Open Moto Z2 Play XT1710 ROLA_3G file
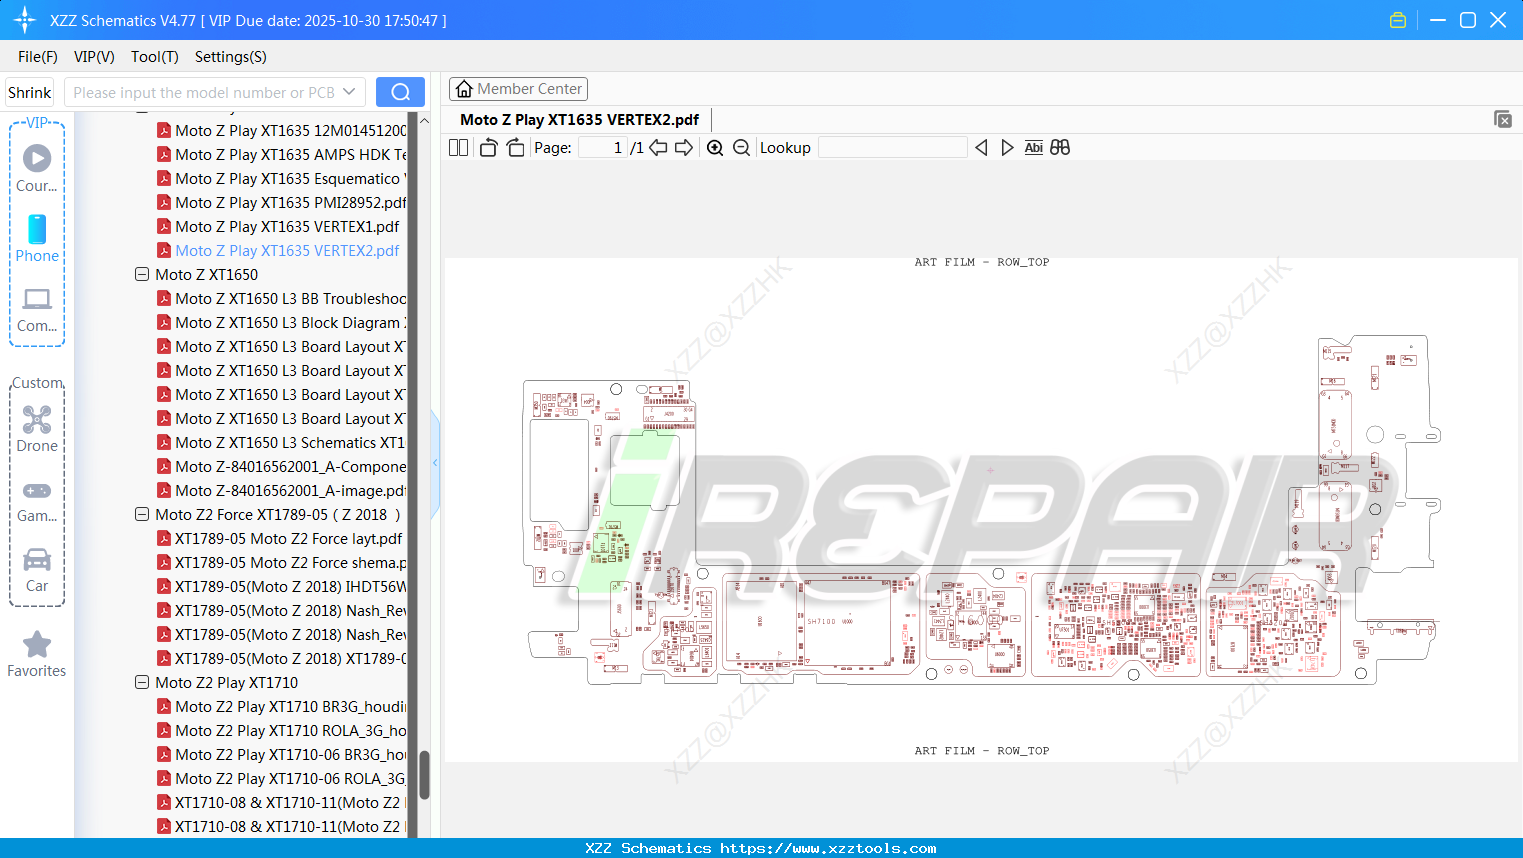The height and width of the screenshot is (858, 1523). (291, 731)
